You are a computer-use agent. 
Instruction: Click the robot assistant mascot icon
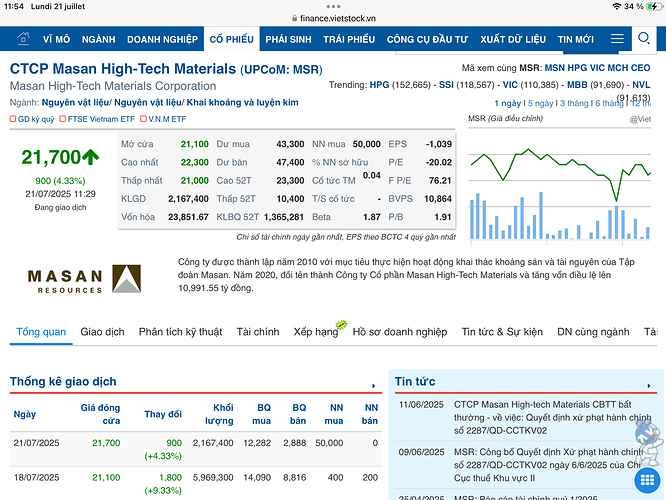point(648,438)
